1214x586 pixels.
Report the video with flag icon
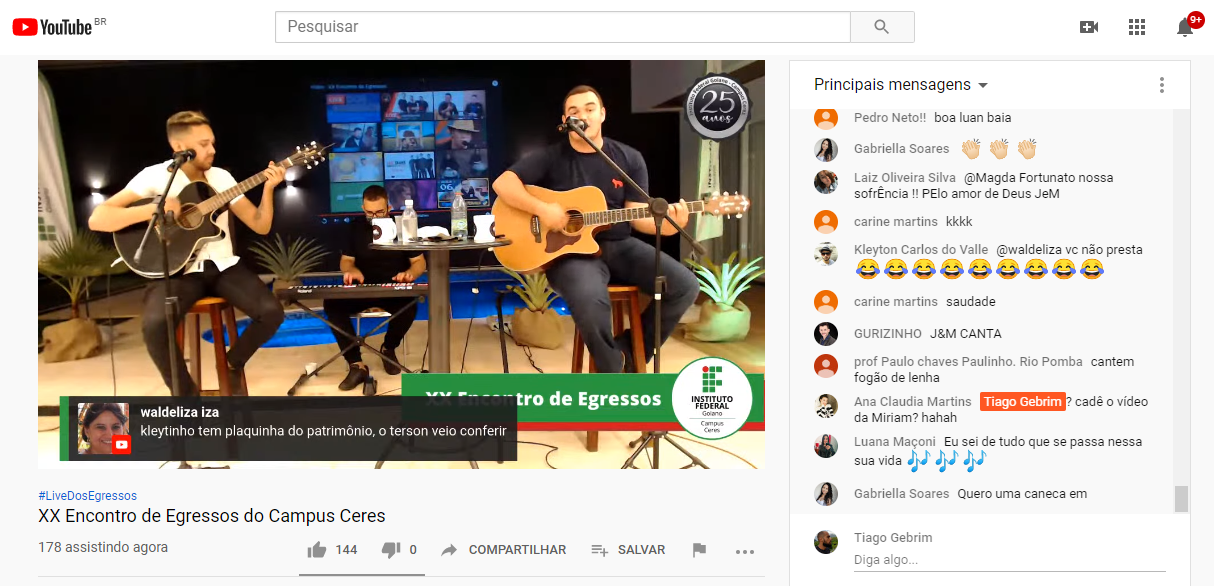pos(700,550)
